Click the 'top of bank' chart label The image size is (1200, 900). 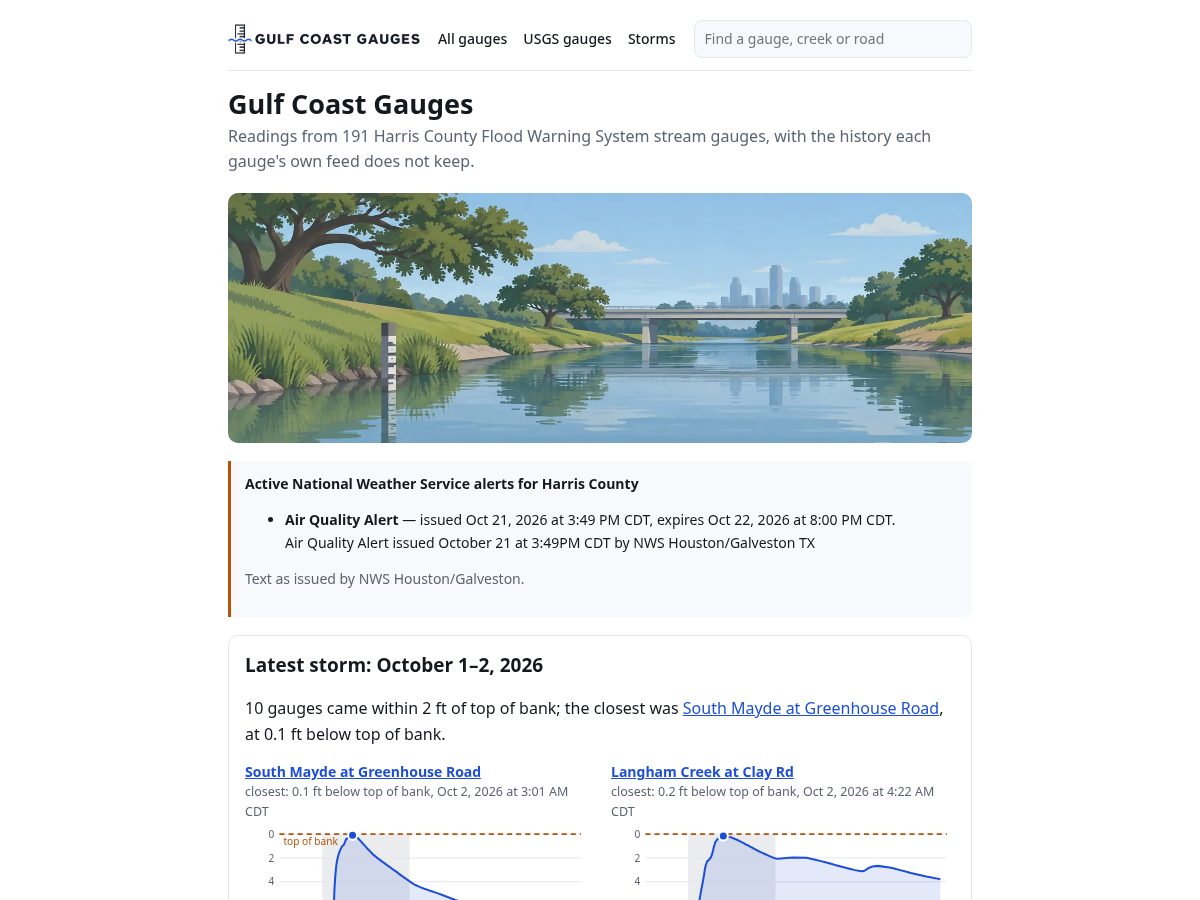point(311,841)
